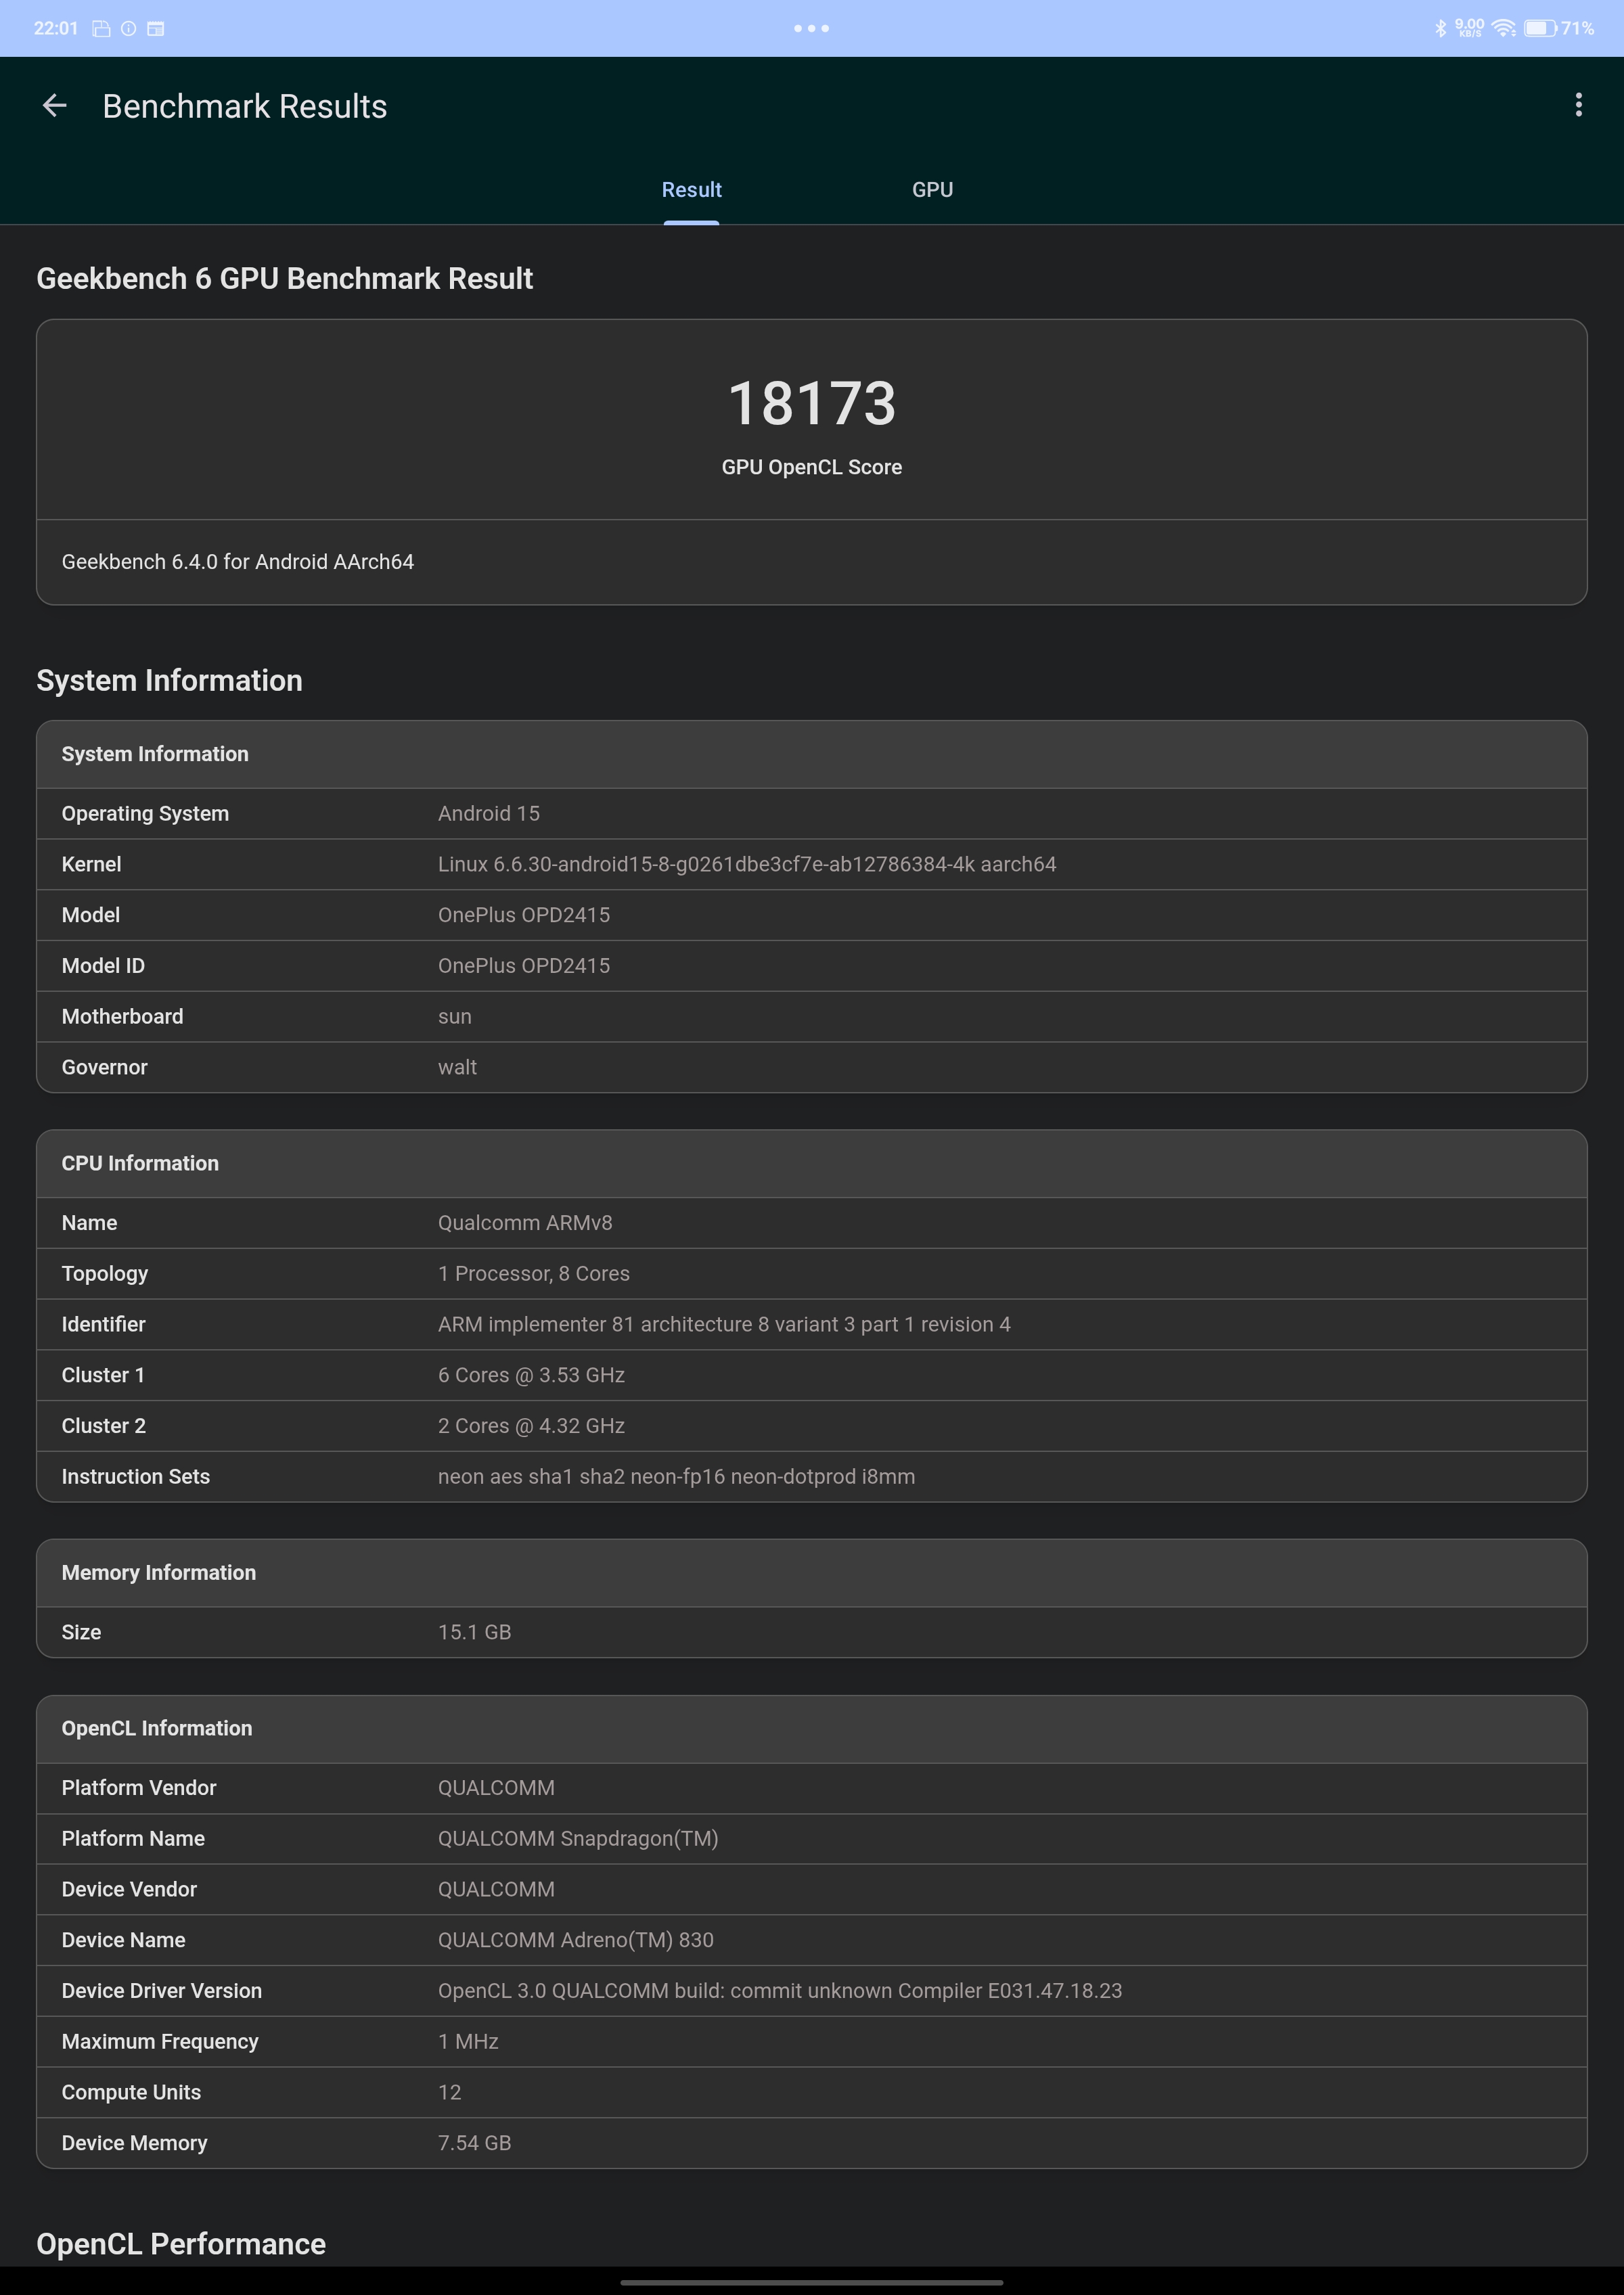The height and width of the screenshot is (2295, 1624).
Task: Tap the calendar notification icon in status bar
Action: coord(156,28)
